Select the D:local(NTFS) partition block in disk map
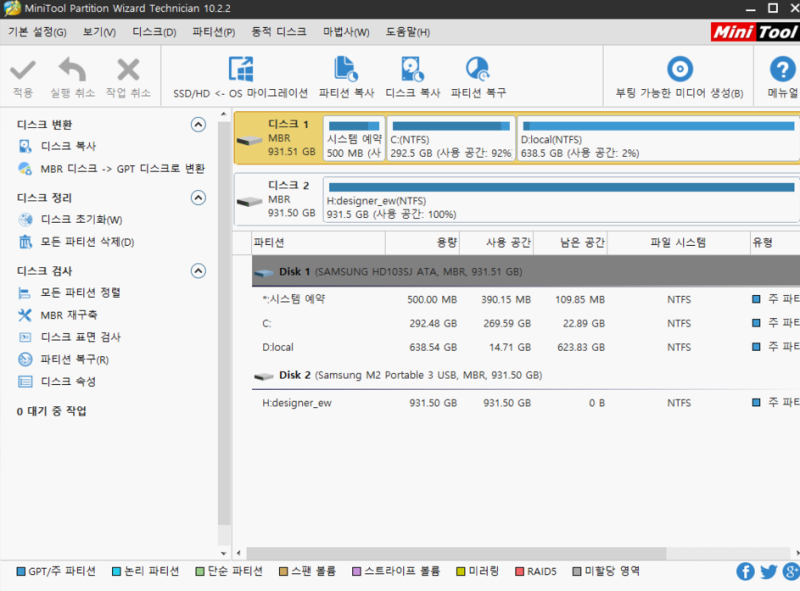This screenshot has width=800, height=591. 658,139
